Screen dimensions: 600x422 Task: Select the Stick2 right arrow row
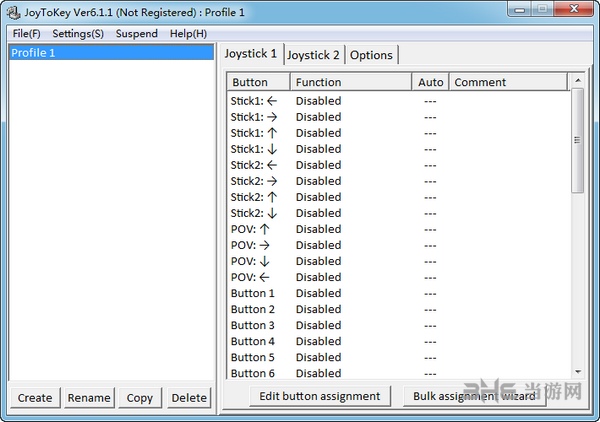(398, 181)
